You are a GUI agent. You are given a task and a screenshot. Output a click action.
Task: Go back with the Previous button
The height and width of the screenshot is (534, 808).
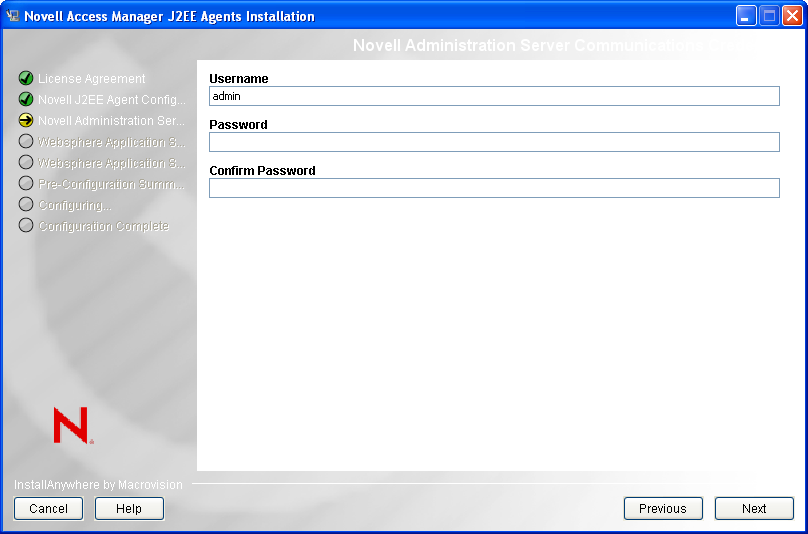pyautogui.click(x=663, y=509)
